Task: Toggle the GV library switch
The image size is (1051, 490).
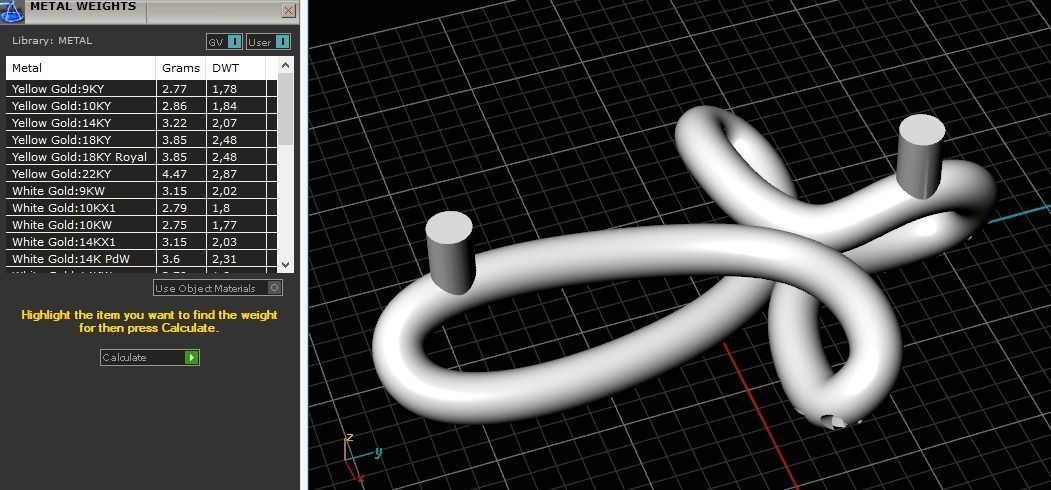Action: click(224, 42)
